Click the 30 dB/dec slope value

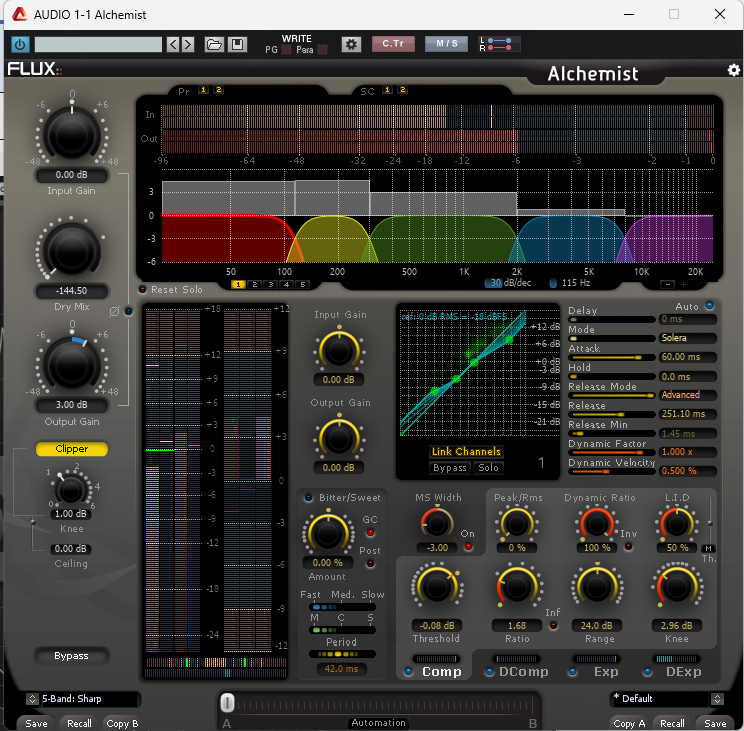pos(508,283)
